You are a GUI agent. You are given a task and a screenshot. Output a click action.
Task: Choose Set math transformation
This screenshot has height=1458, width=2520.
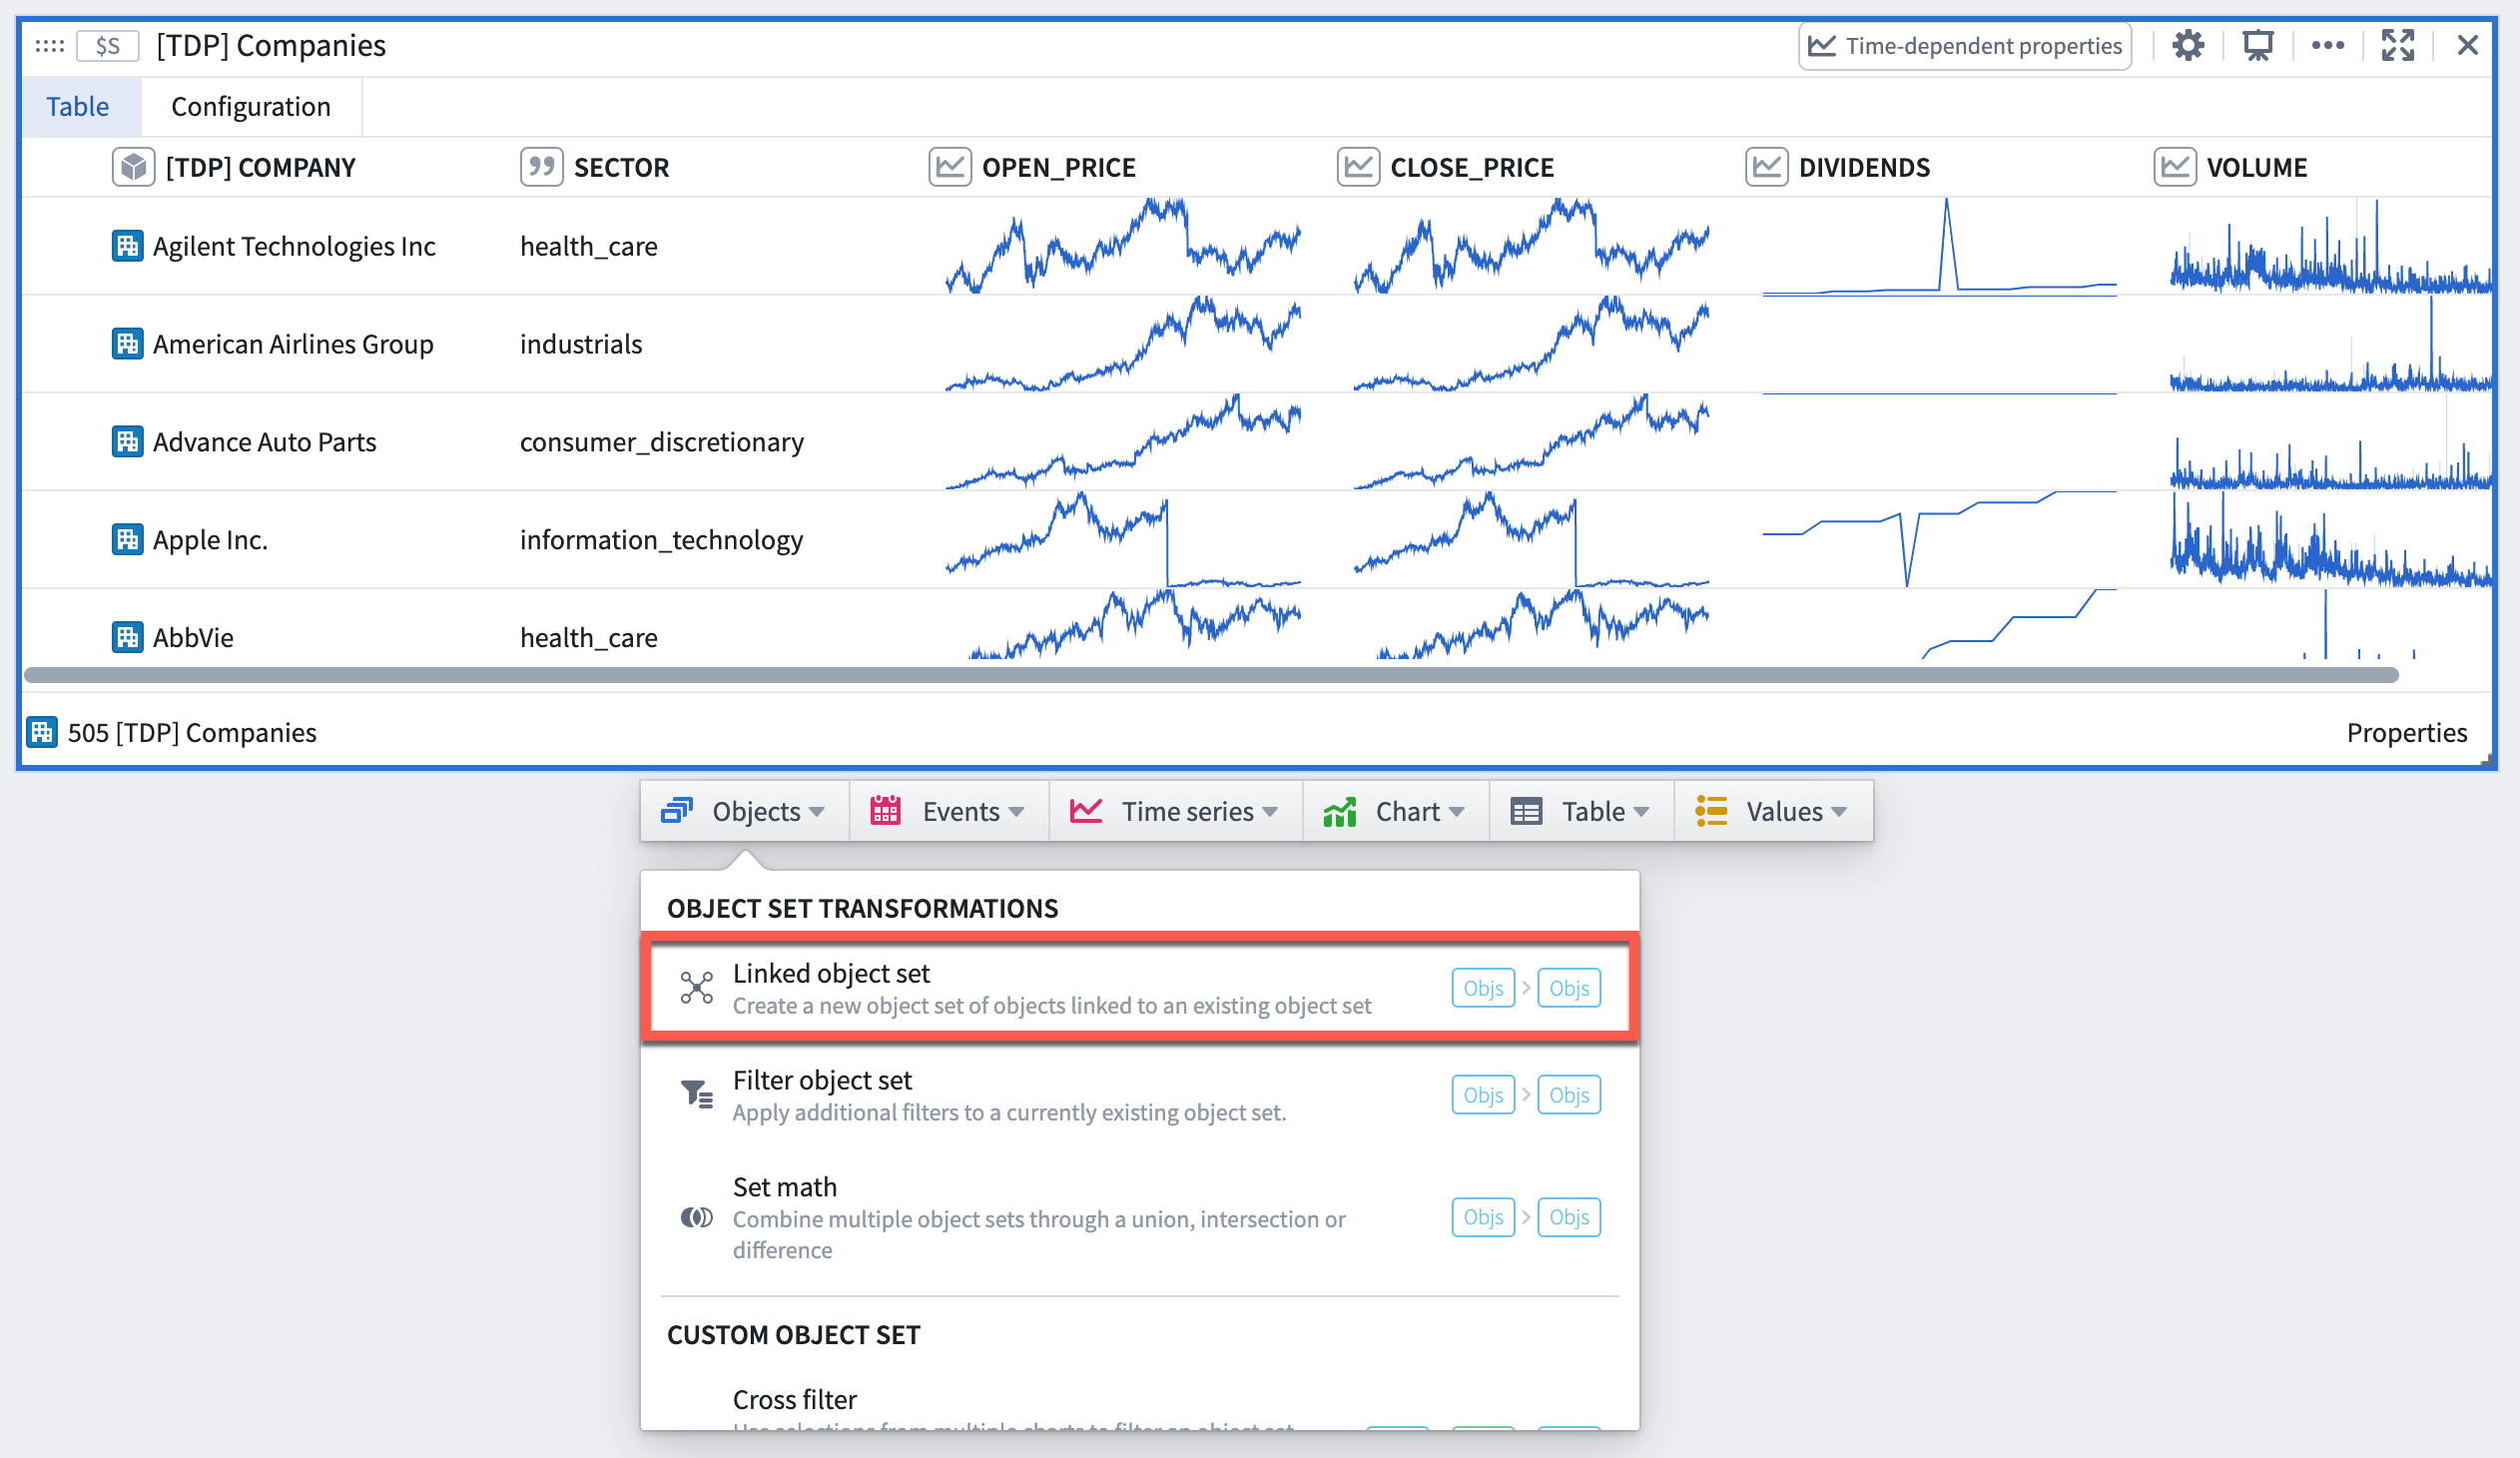[x=1139, y=1217]
